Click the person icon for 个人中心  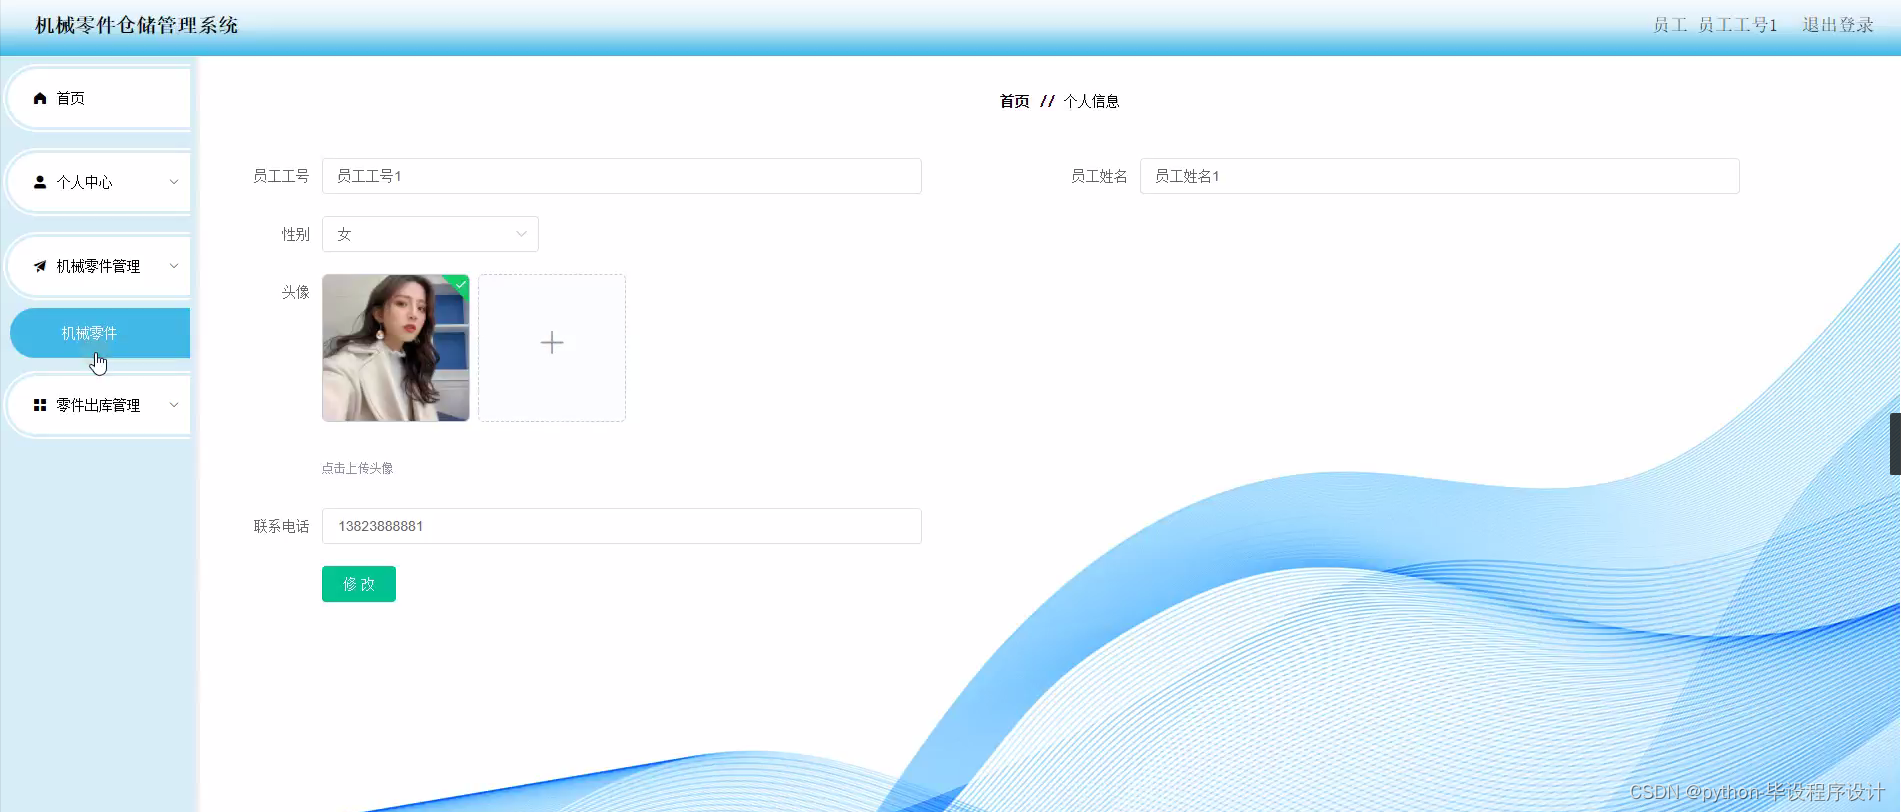coord(40,182)
